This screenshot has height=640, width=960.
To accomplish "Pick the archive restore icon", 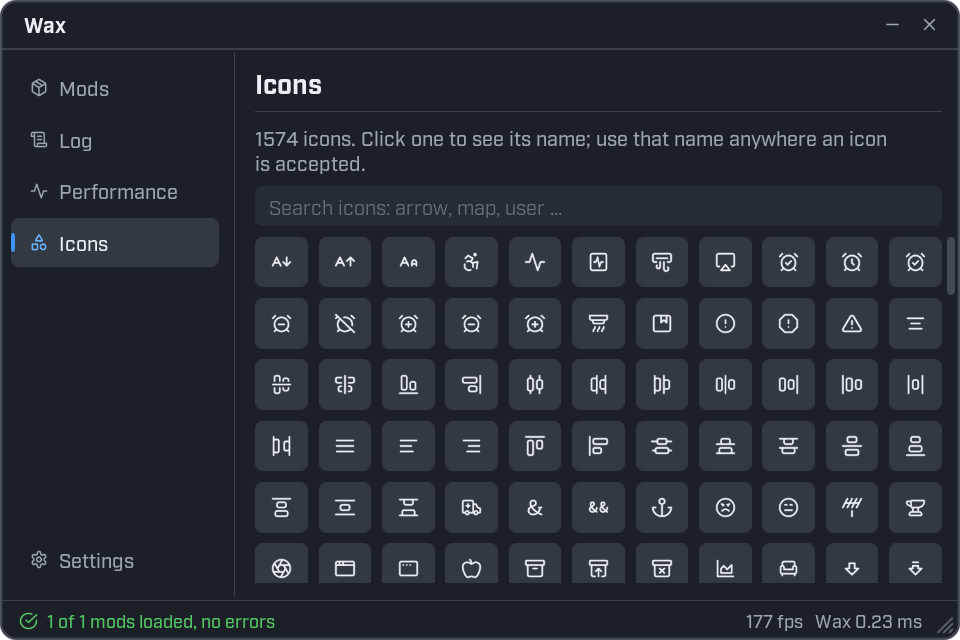I will point(598,563).
